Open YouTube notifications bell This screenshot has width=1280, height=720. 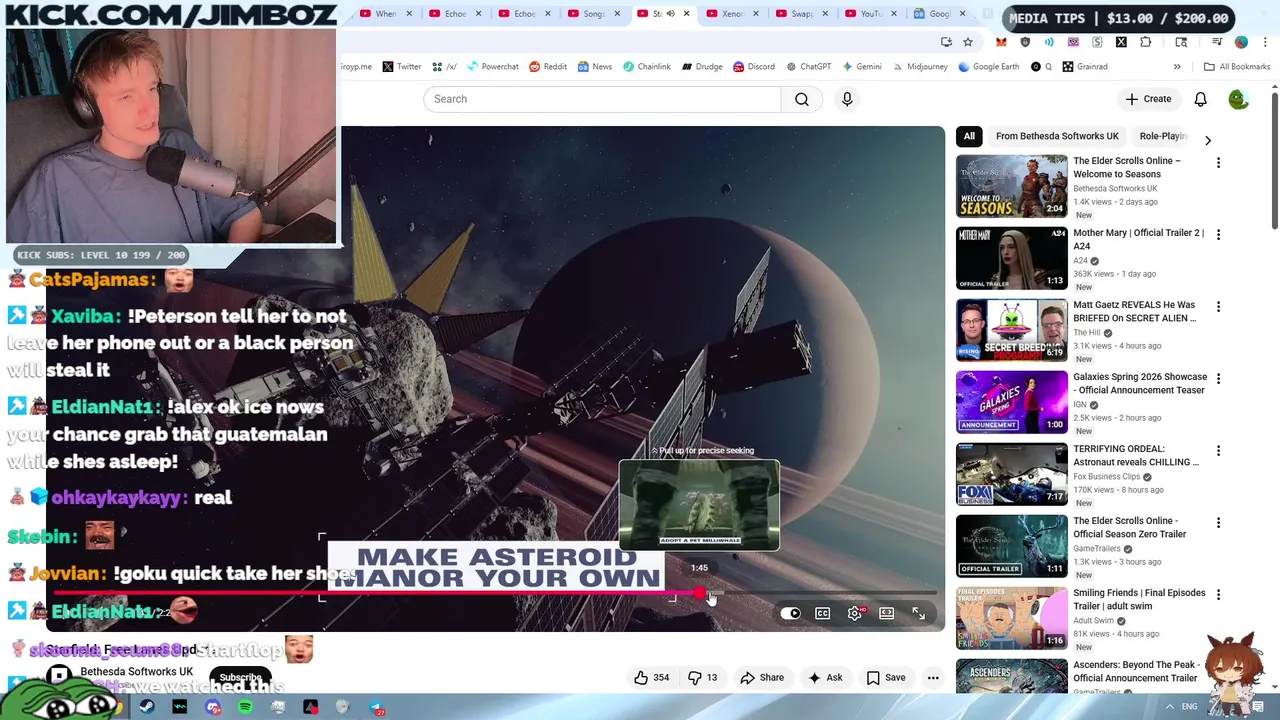[x=1200, y=99]
